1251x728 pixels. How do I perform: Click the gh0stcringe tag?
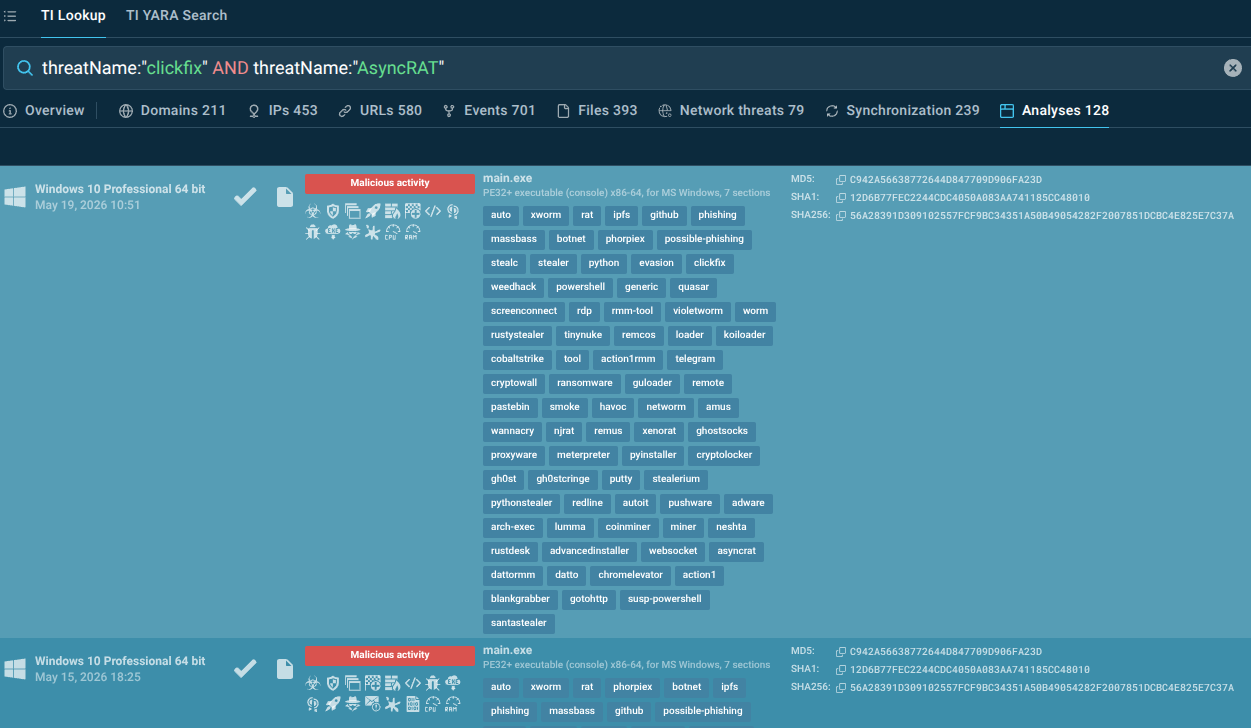tap(563, 479)
